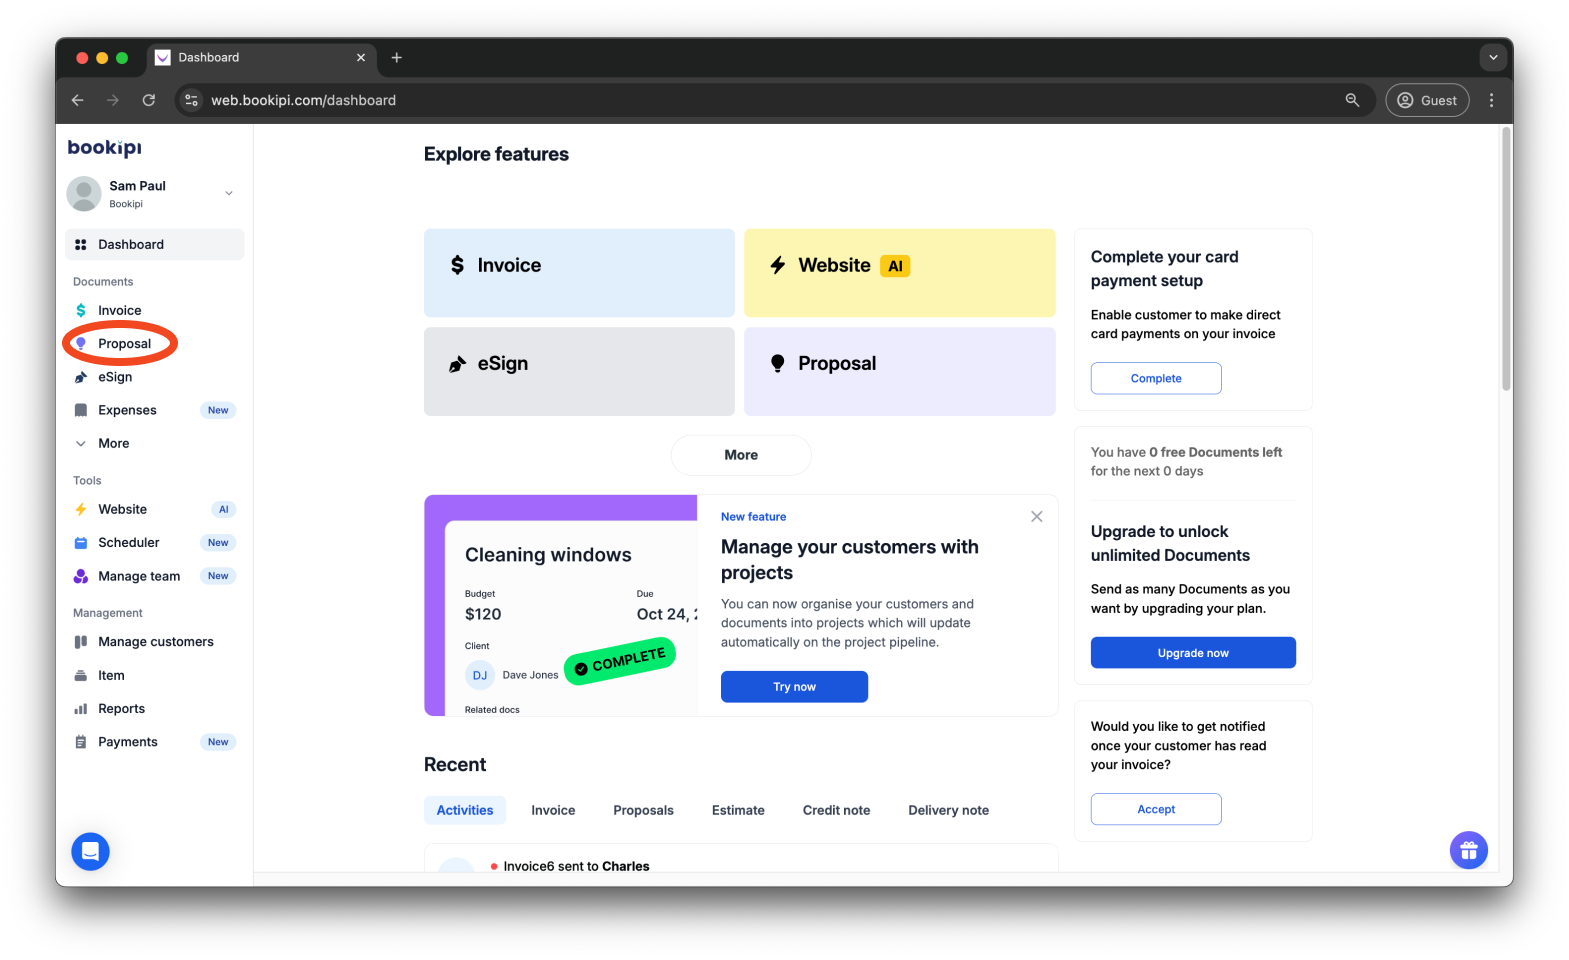Screen dimensions: 1569x960
Task: Open a new browser tab with plus
Action: pyautogui.click(x=397, y=58)
